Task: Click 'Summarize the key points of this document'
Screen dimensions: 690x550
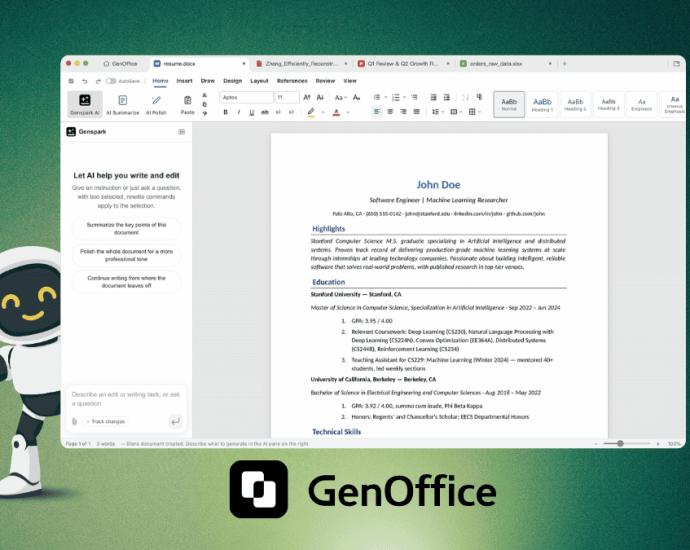Action: point(126,228)
